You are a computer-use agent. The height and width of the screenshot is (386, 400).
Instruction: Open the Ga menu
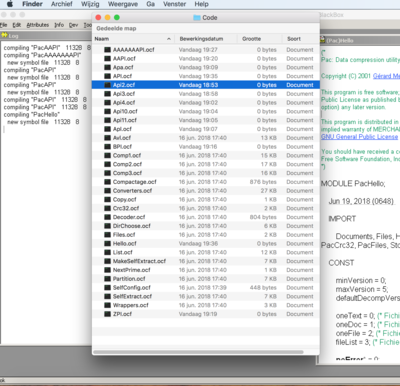[x=150, y=4]
